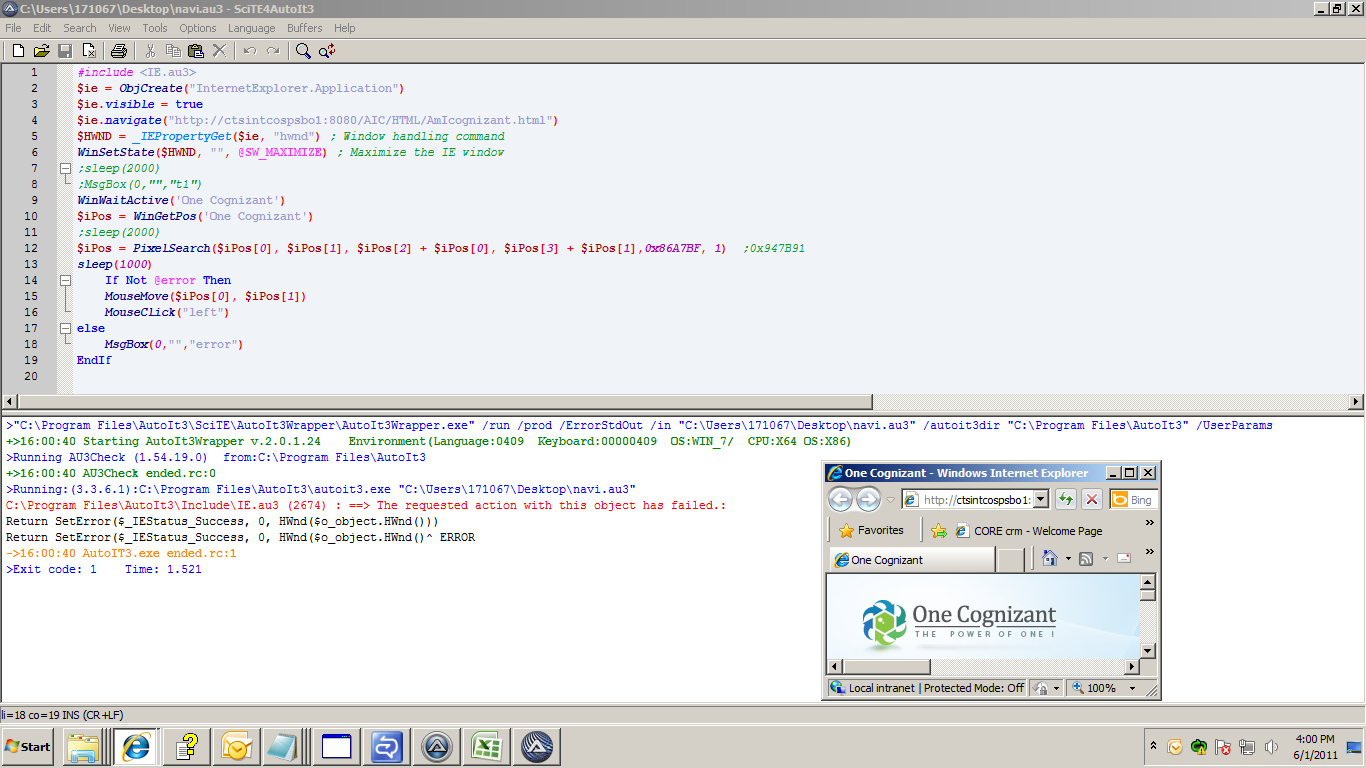Open Find with the magnifier icon

point(303,50)
